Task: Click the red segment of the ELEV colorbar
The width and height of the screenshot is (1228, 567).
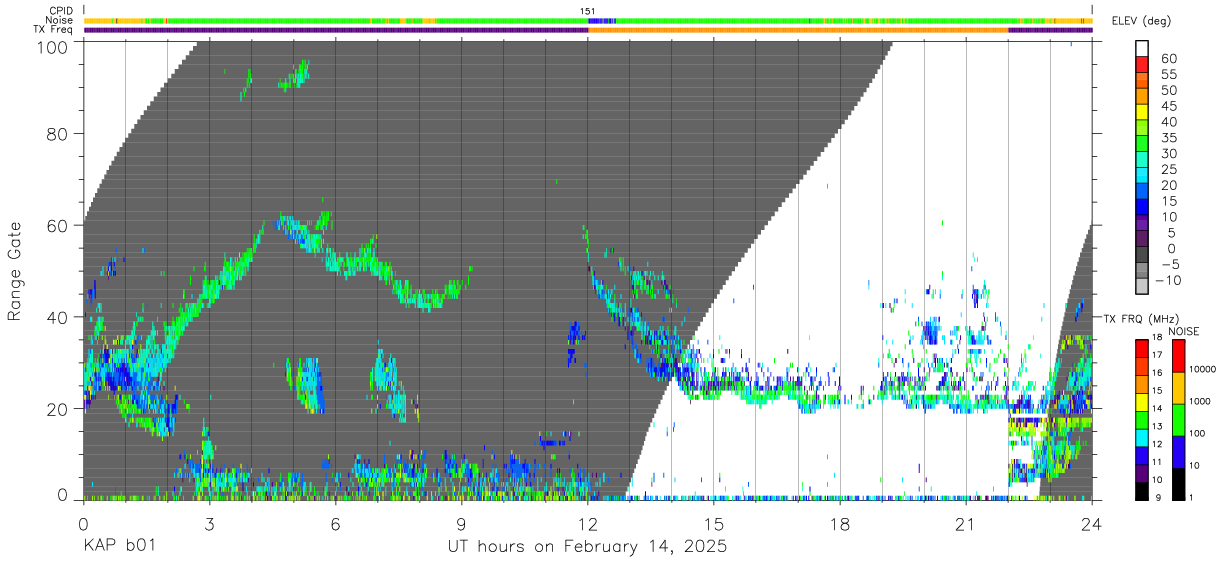Action: click(x=1143, y=66)
